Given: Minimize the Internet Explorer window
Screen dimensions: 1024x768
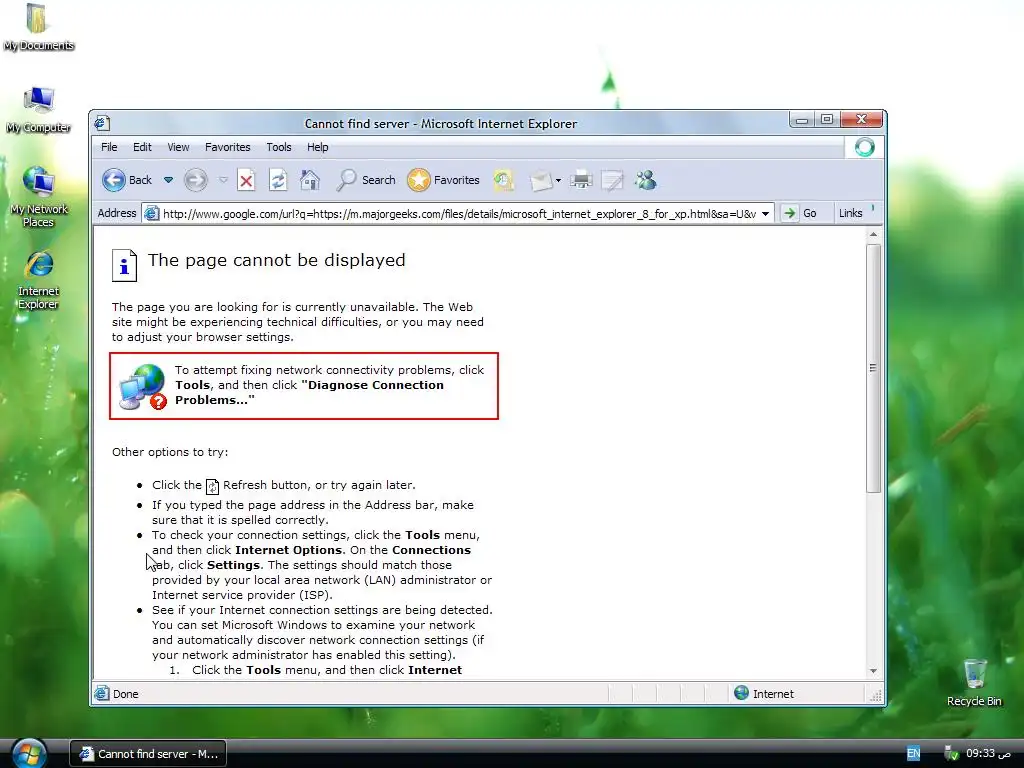Looking at the screenshot, I should point(802,120).
